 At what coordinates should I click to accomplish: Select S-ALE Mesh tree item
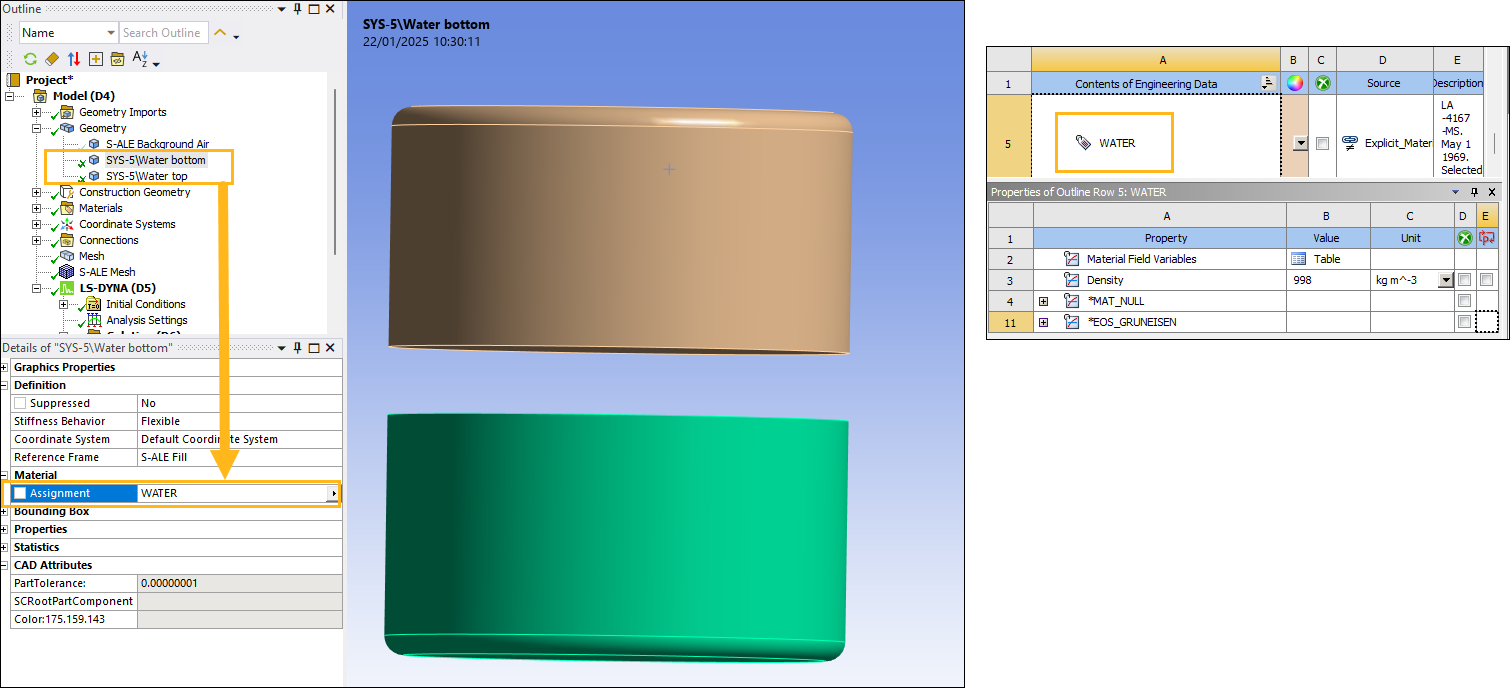click(x=107, y=272)
